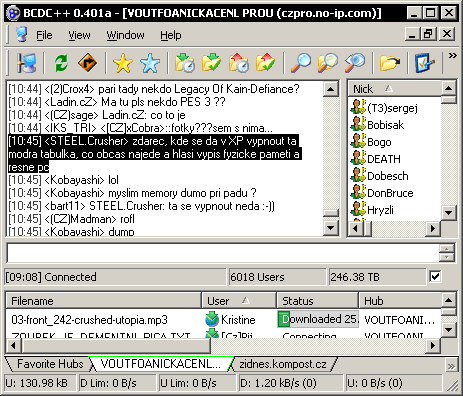Click Downloaded progress bar for Kristine
This screenshot has width=463, height=396.
(318, 319)
